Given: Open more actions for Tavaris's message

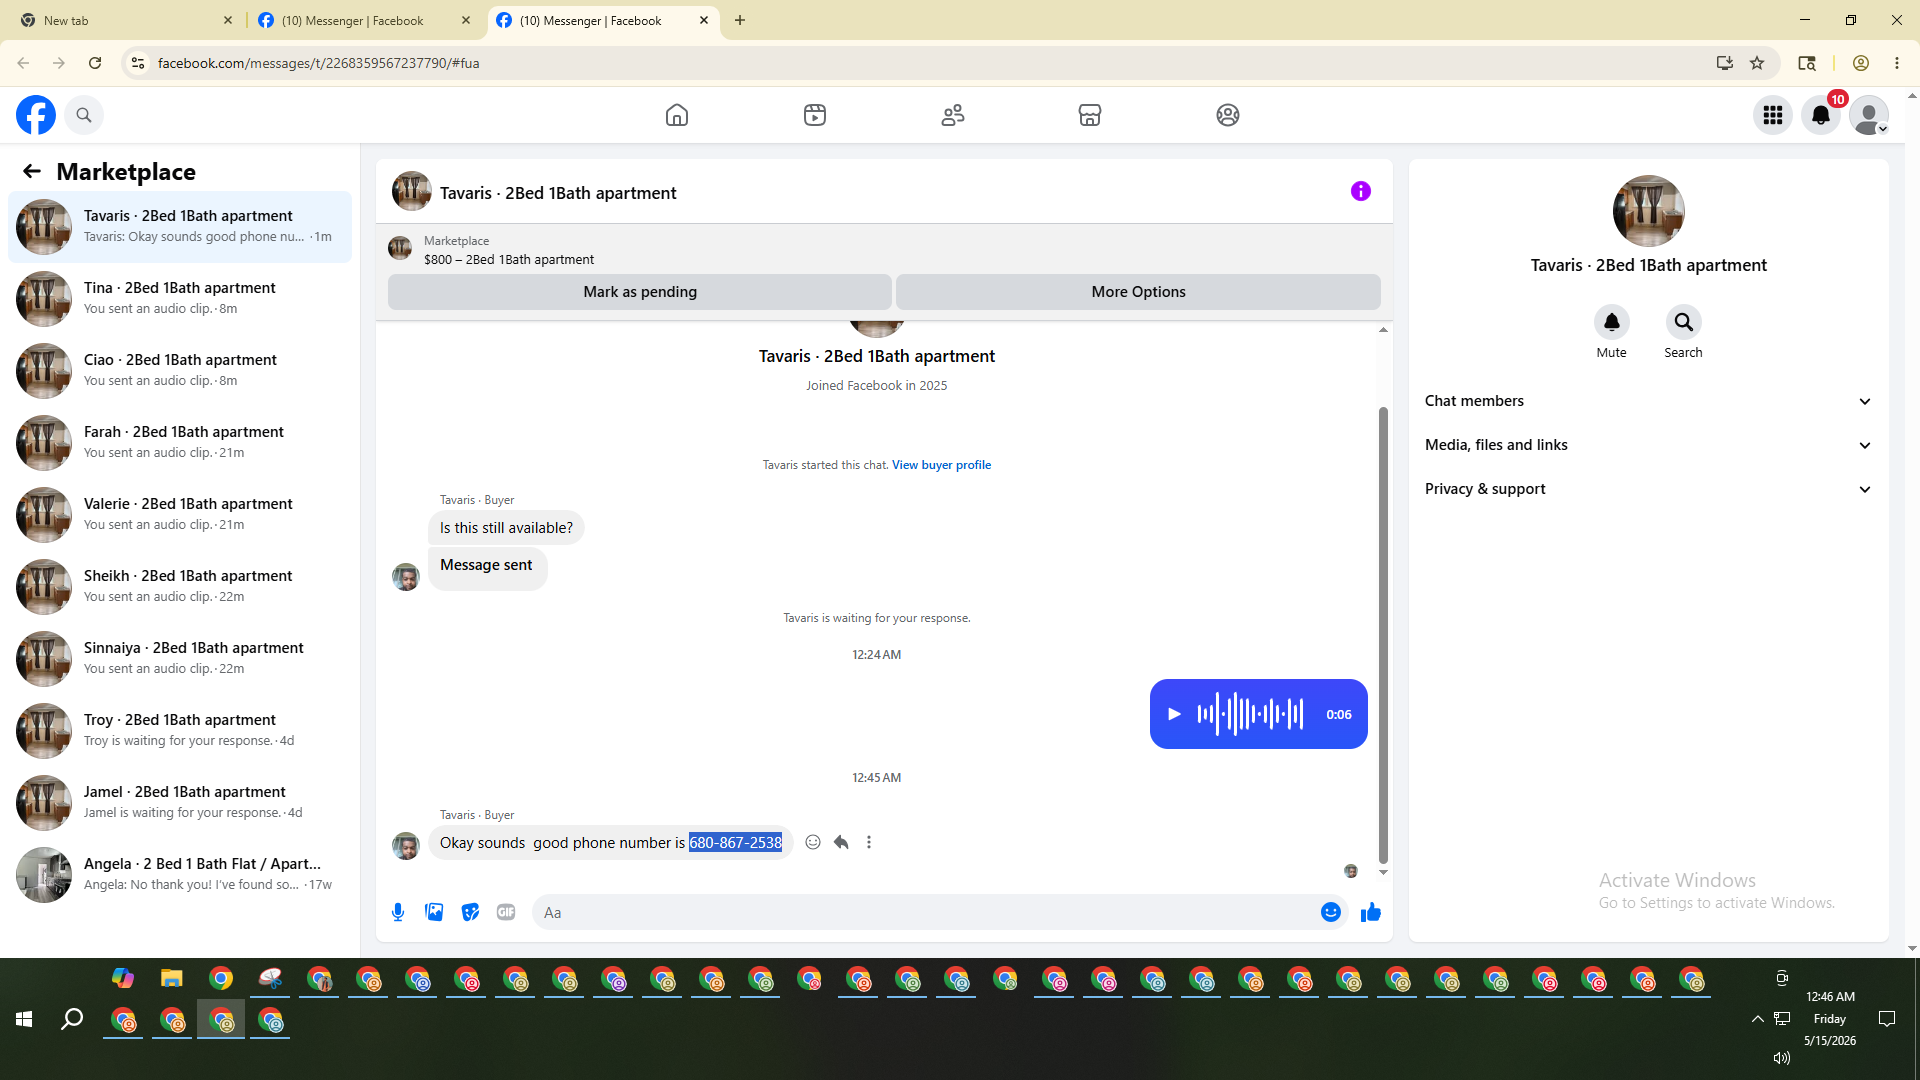Looking at the screenshot, I should click(x=869, y=842).
